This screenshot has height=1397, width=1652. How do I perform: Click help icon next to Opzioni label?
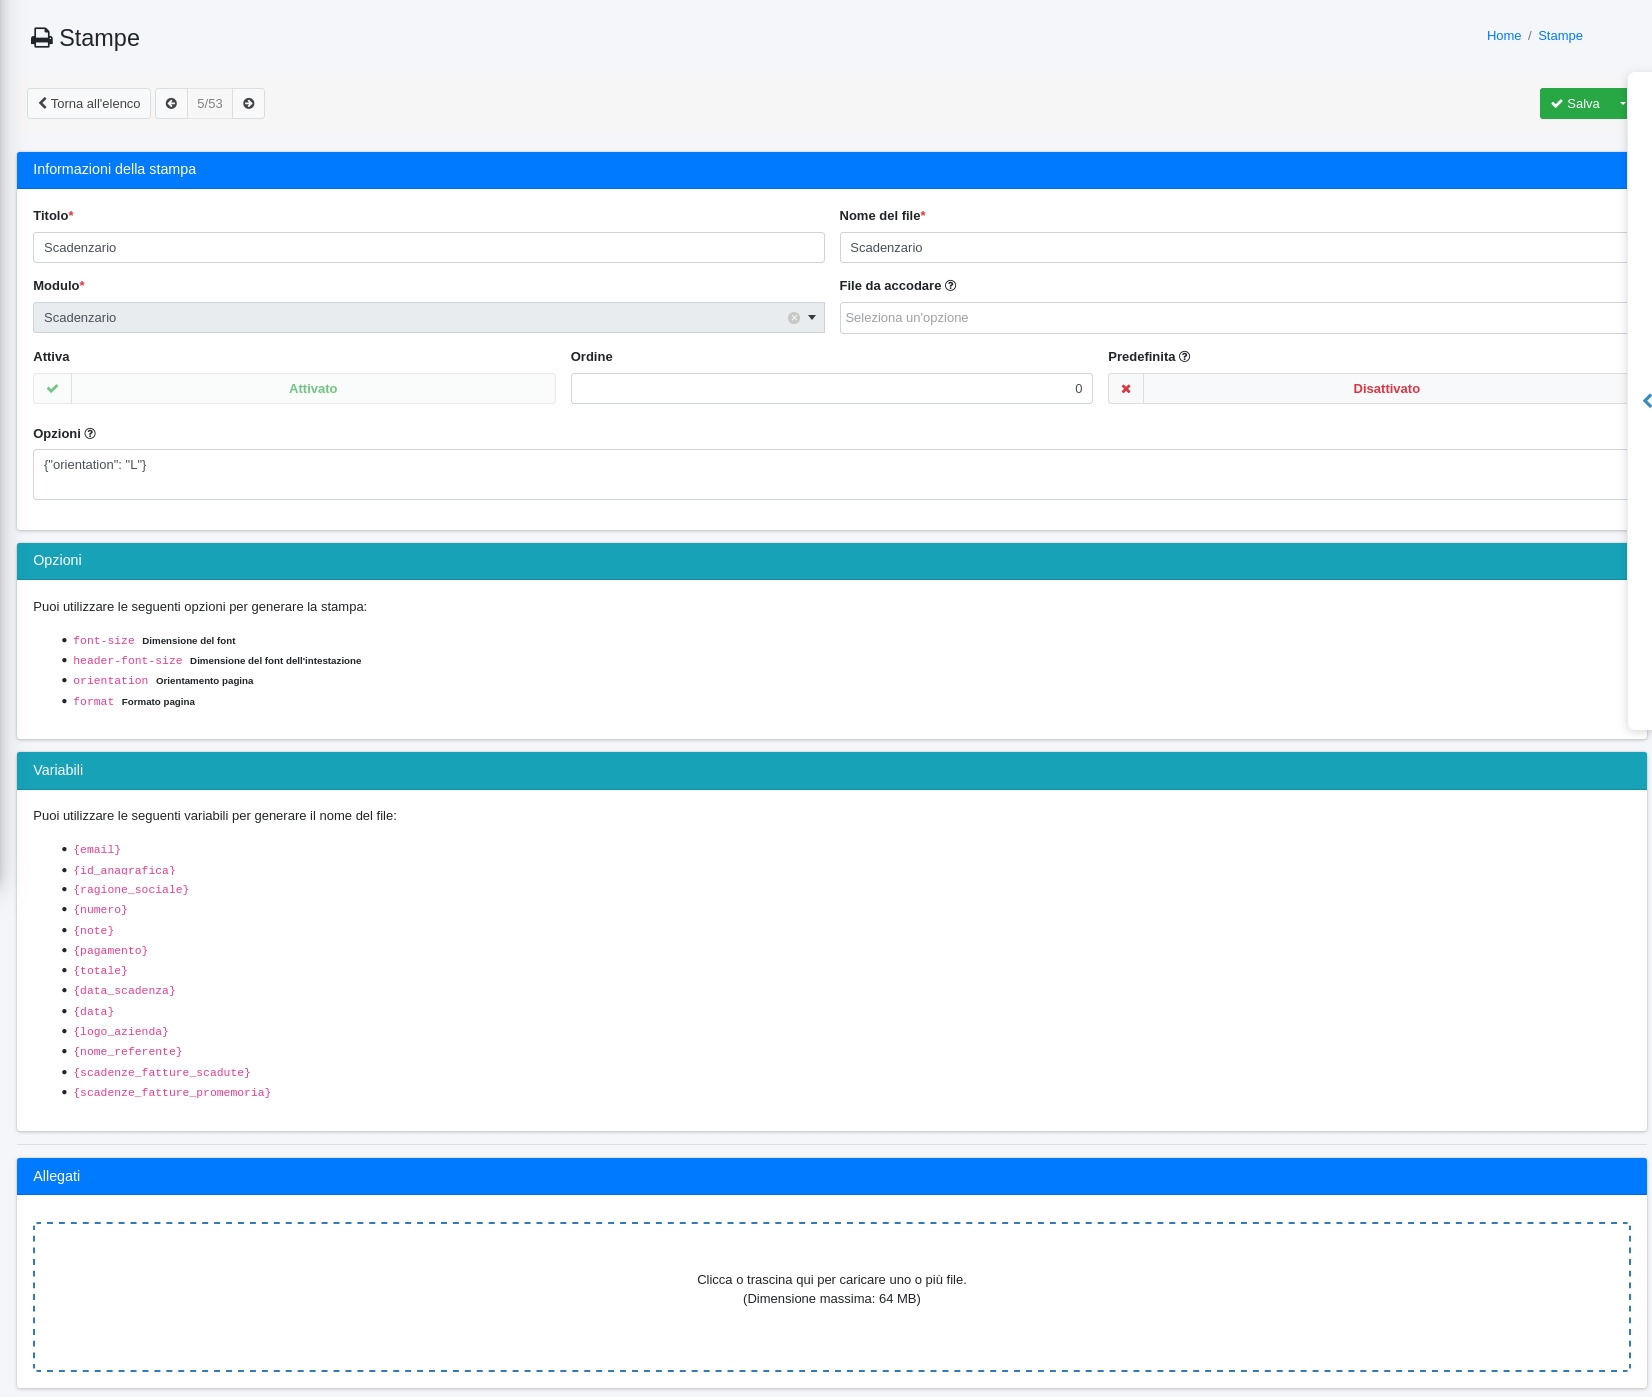click(90, 434)
